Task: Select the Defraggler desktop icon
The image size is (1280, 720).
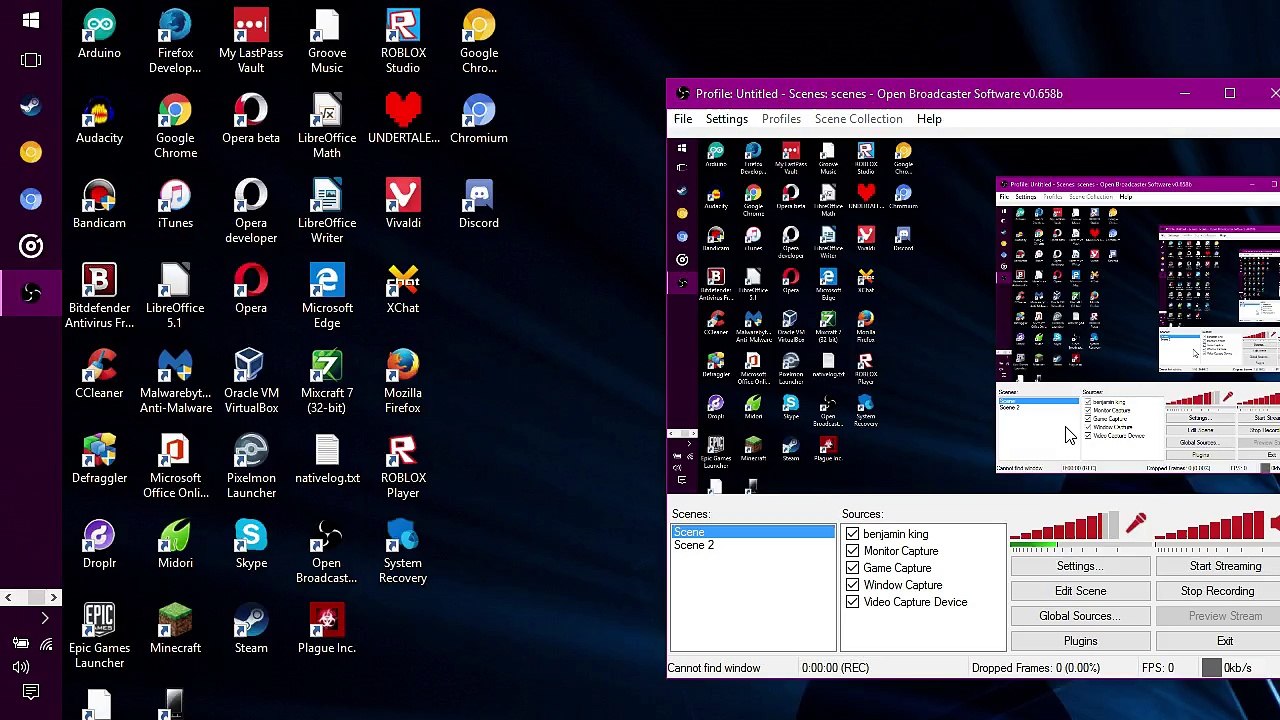Action: [x=99, y=459]
